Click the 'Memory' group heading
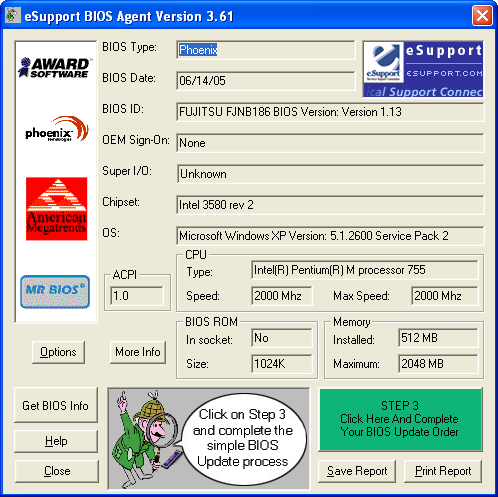 coord(352,322)
